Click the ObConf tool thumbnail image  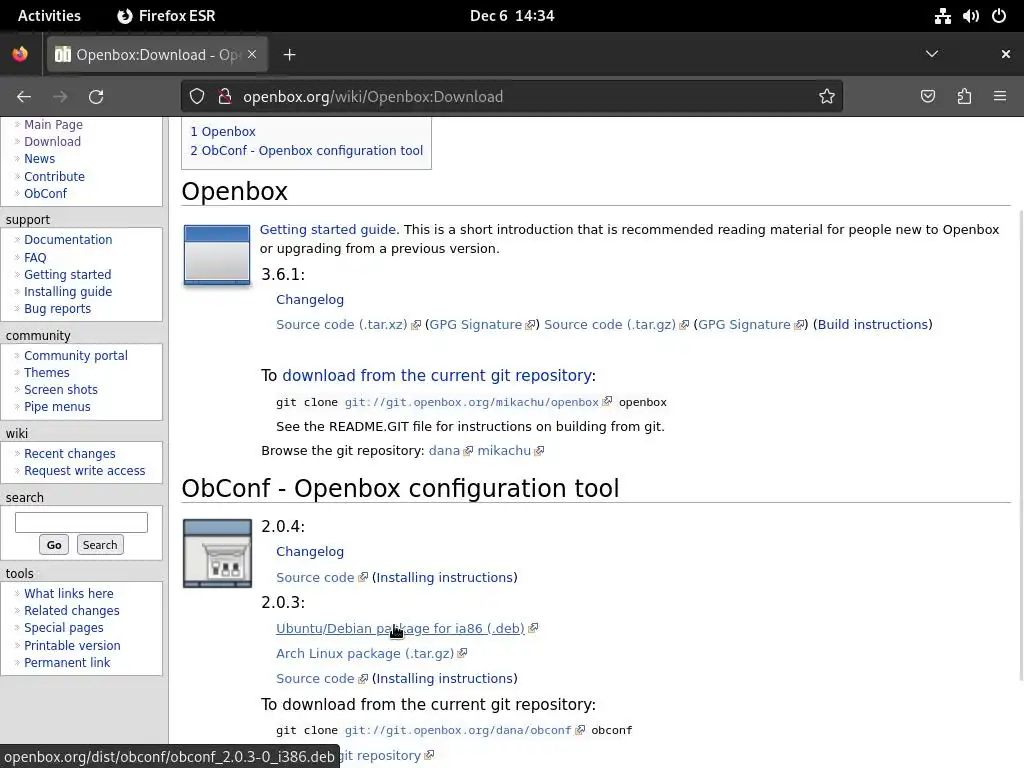point(217,553)
